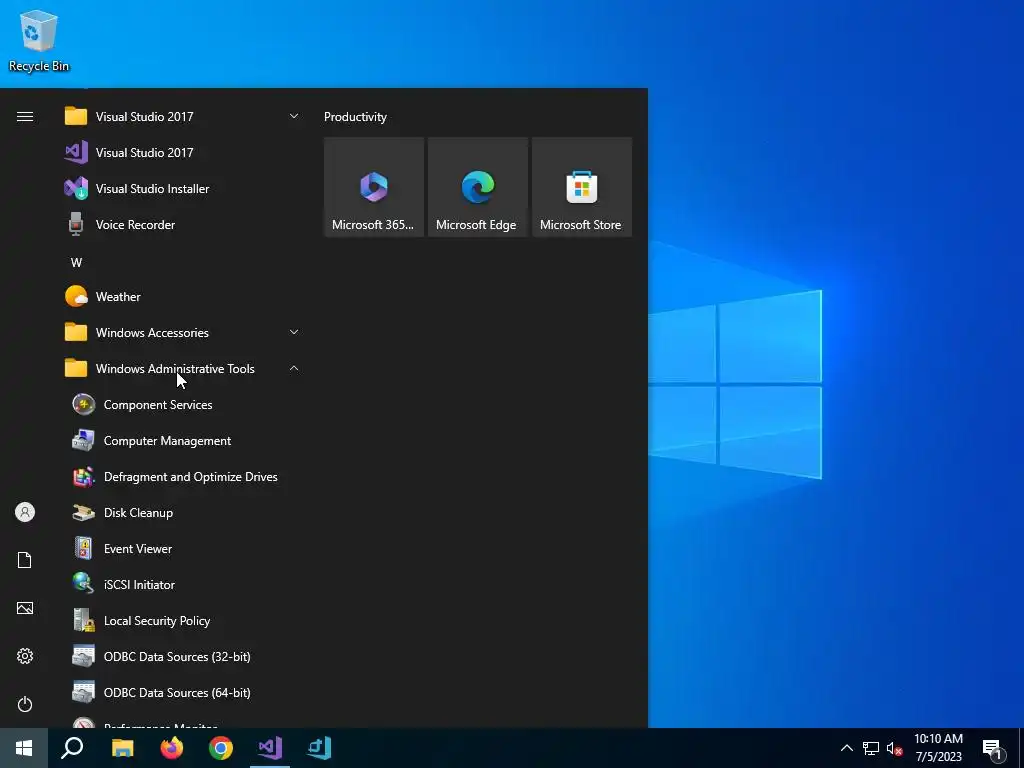Open taskbar Search

pyautogui.click(x=72, y=748)
